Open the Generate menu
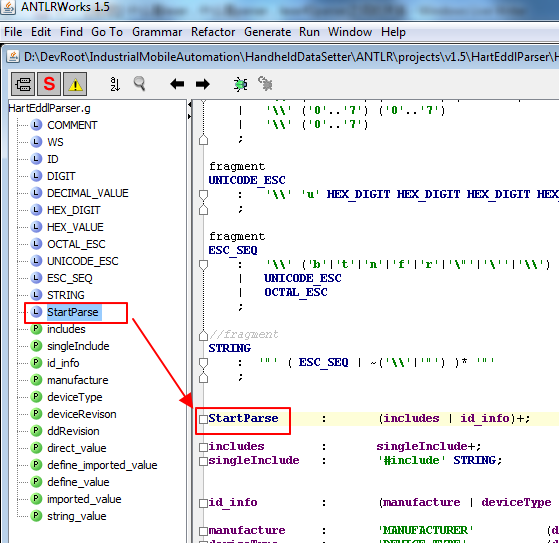 click(267, 32)
